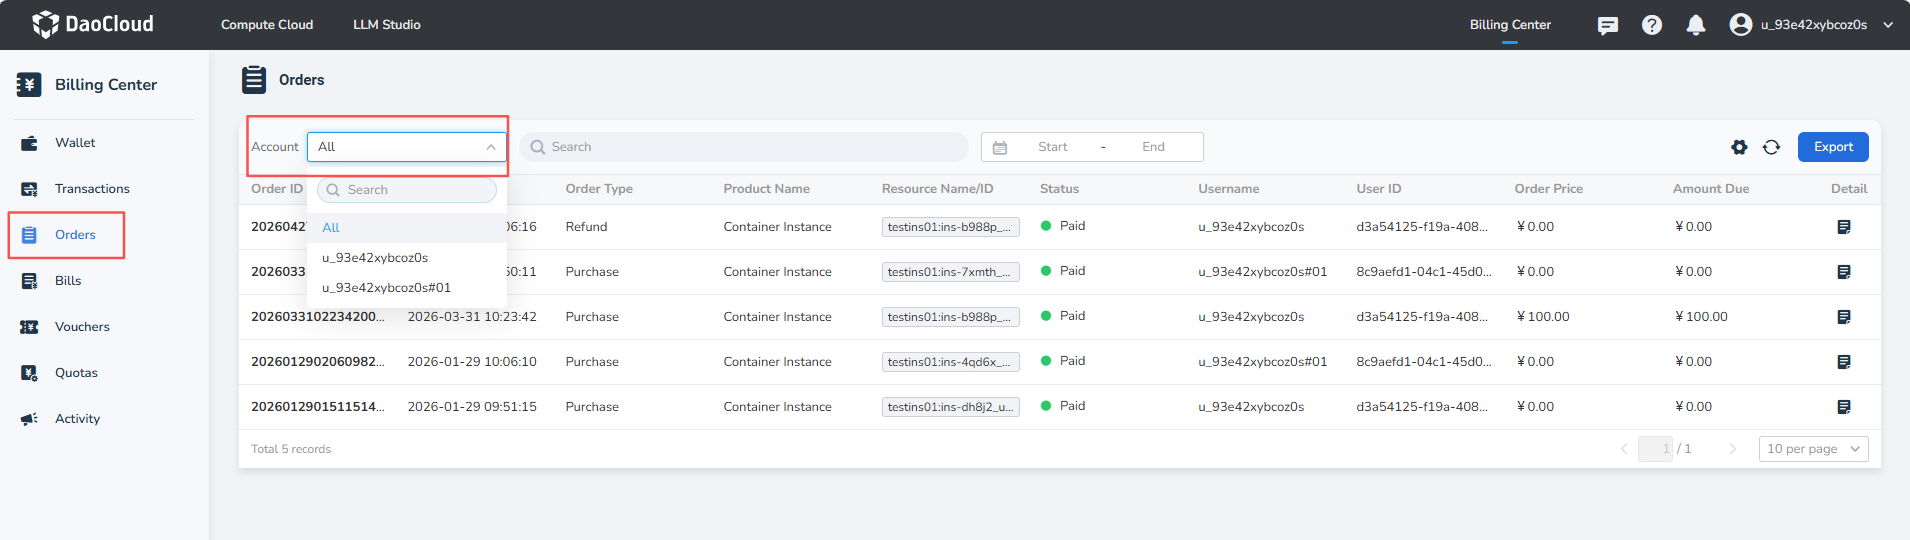1910x540 pixels.
Task: Open the 10 per page dropdown
Action: (1813, 449)
